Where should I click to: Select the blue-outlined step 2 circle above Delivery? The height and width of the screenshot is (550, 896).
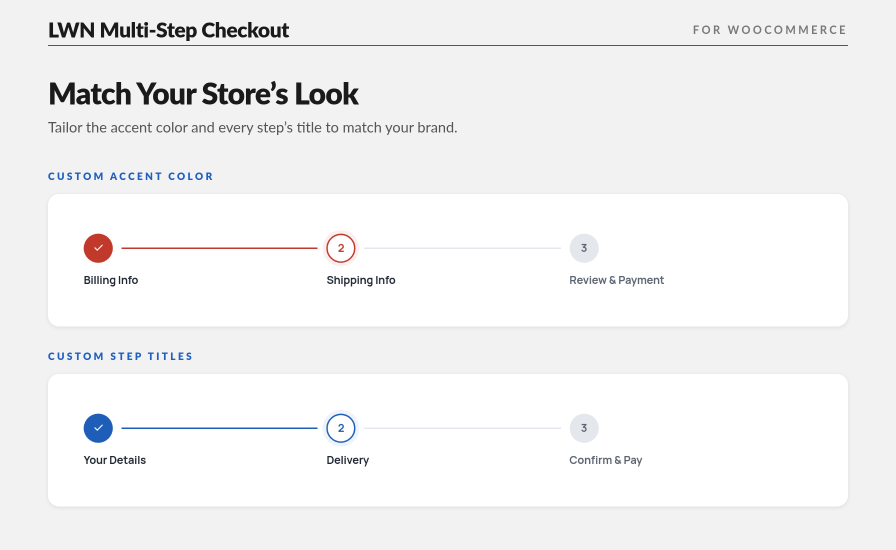(x=341, y=428)
